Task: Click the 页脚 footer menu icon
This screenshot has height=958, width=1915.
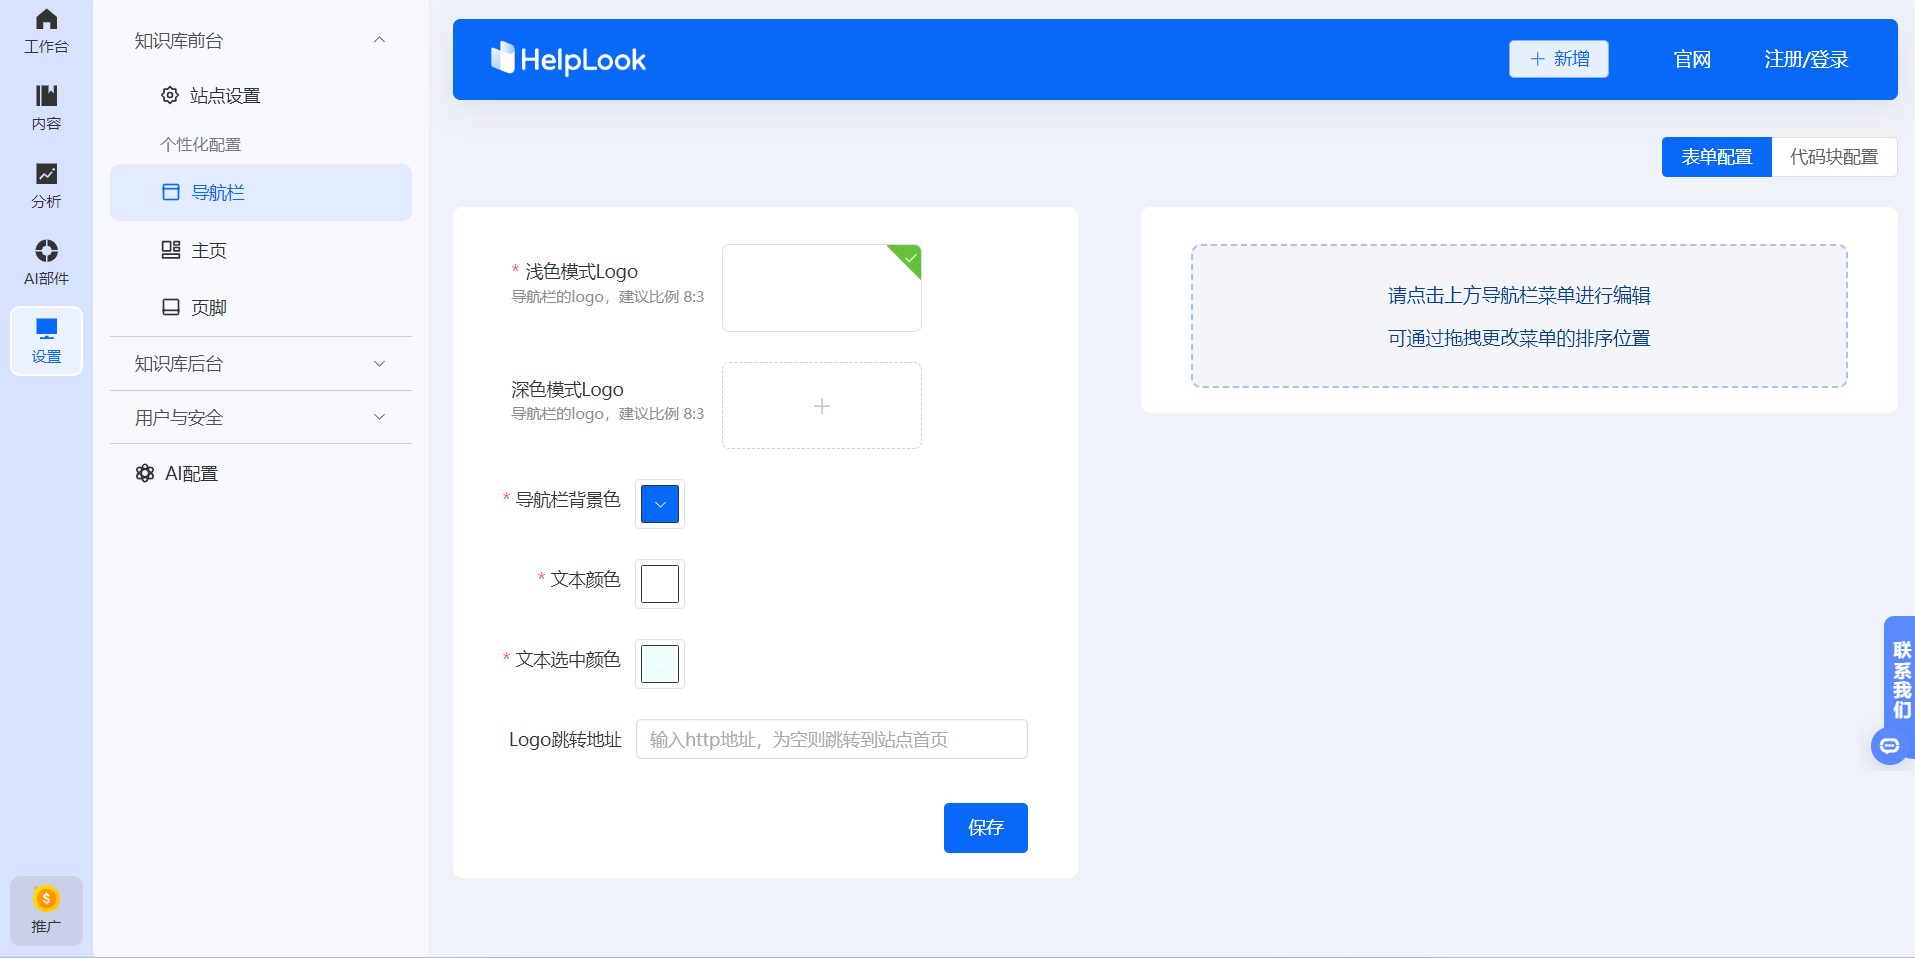Action: 170,307
